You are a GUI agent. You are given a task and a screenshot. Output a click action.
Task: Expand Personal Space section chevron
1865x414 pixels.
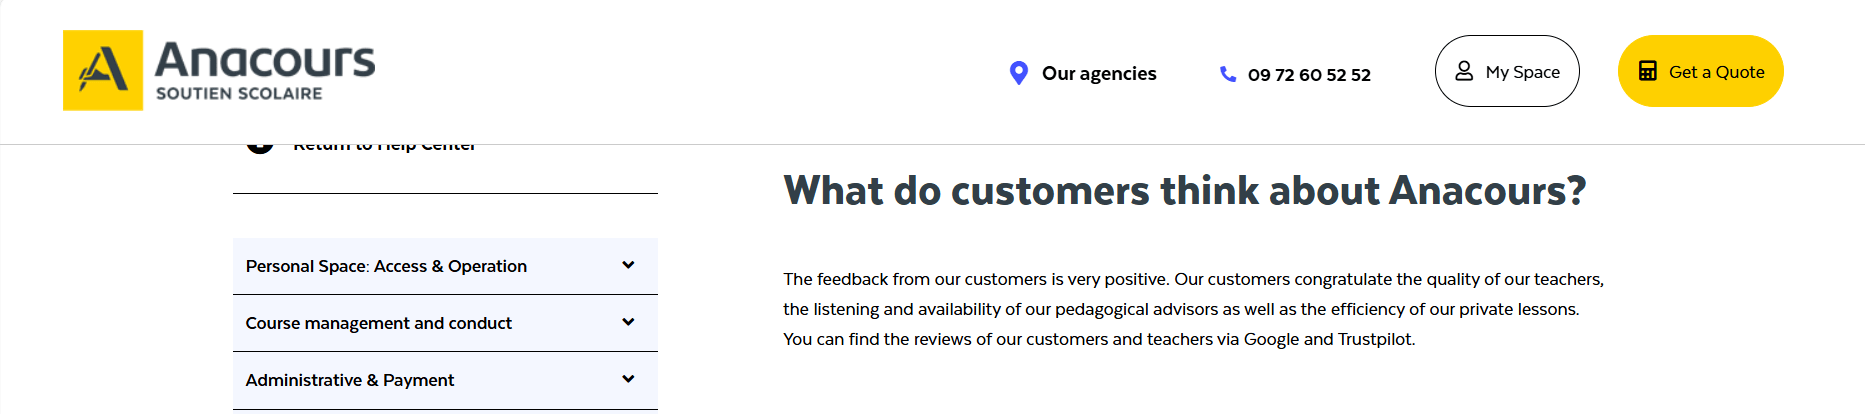628,265
